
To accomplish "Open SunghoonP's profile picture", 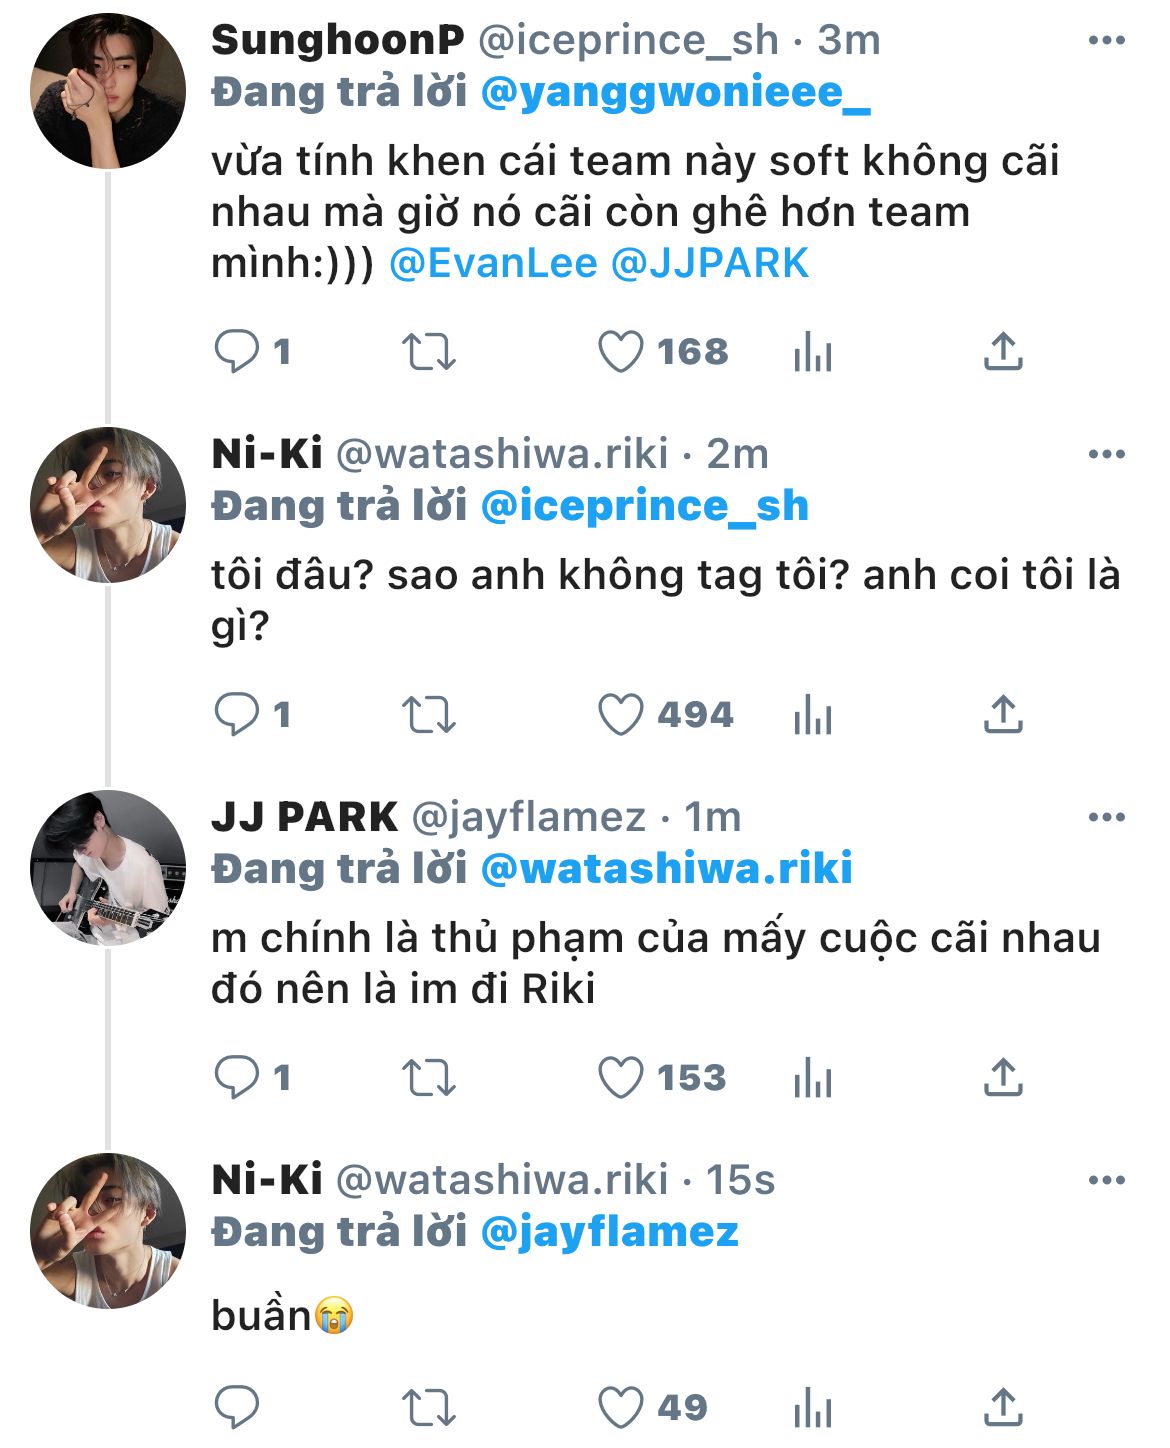I will point(108,91).
